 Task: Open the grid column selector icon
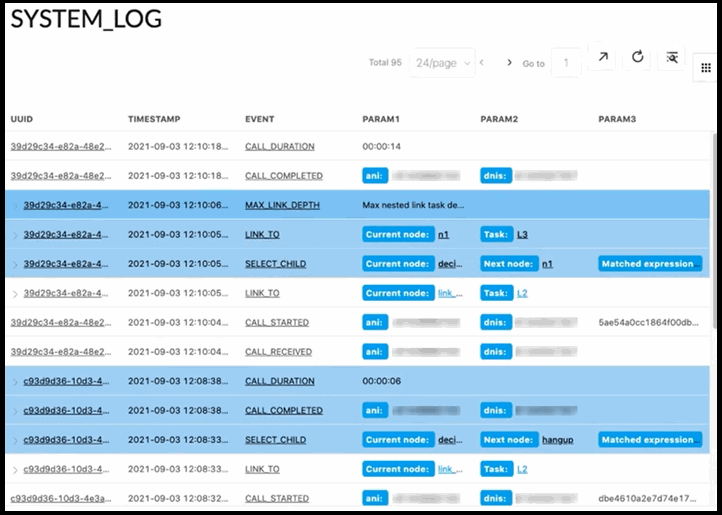point(706,68)
